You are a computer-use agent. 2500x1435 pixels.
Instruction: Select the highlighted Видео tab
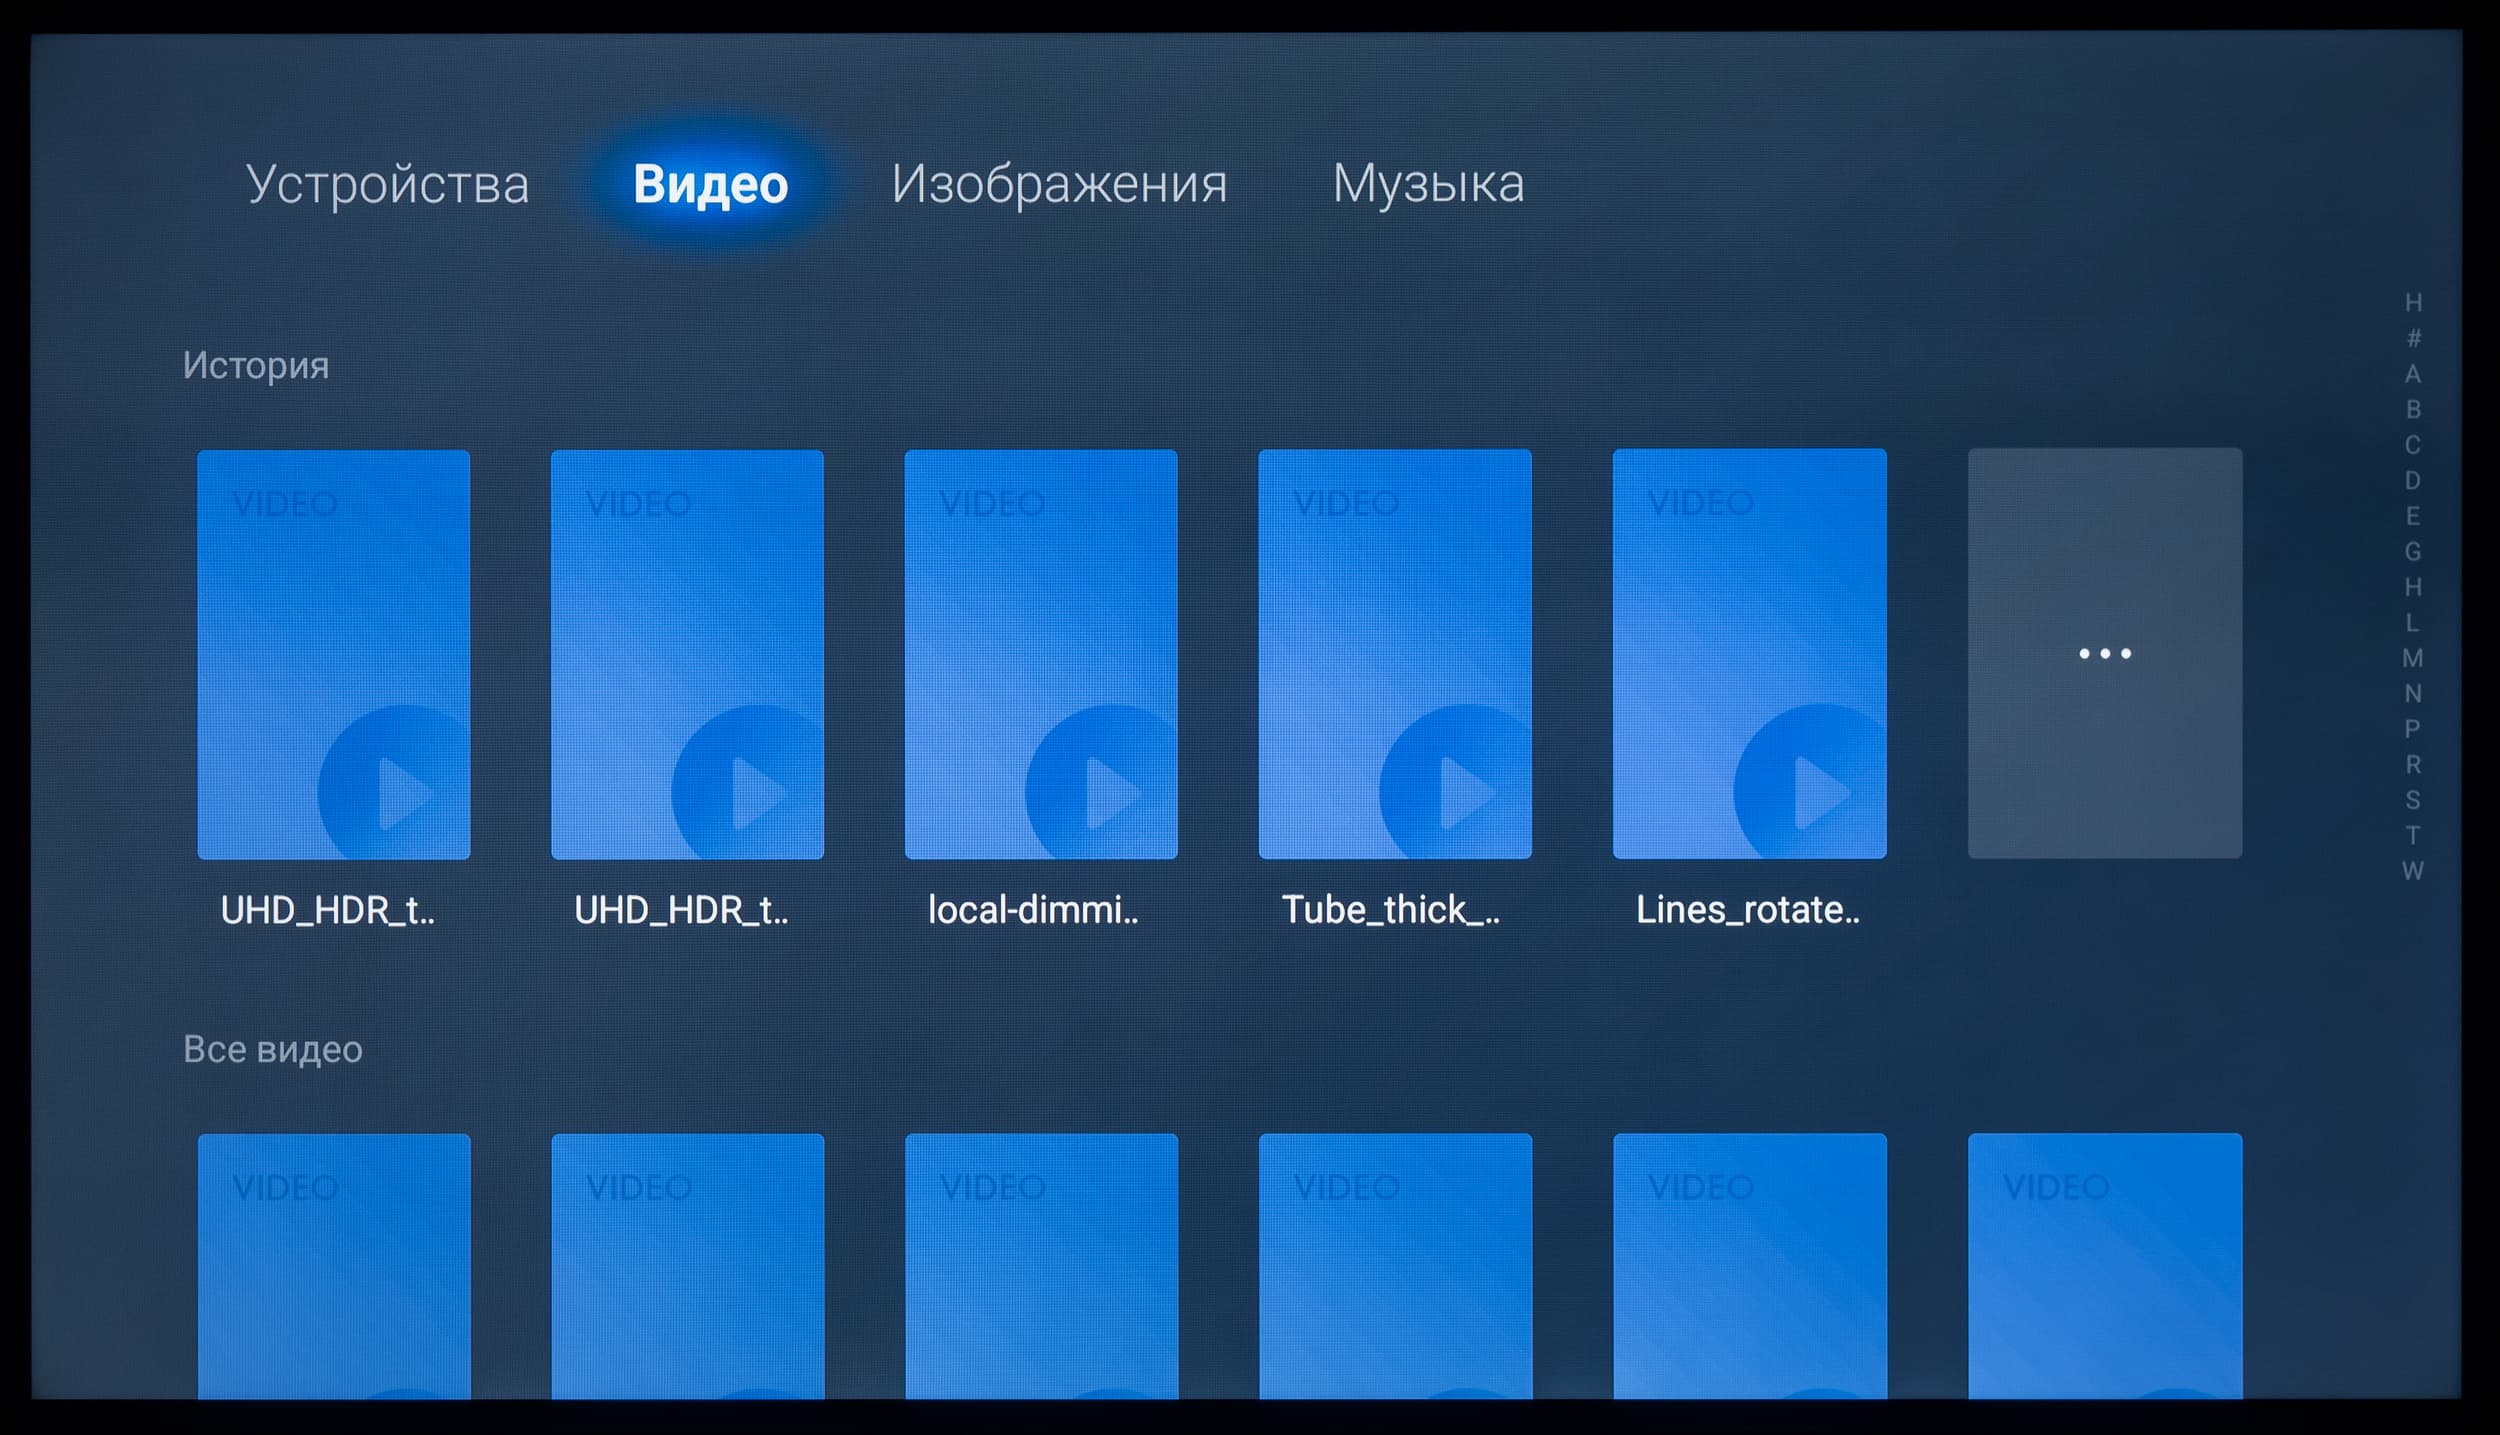(x=710, y=185)
